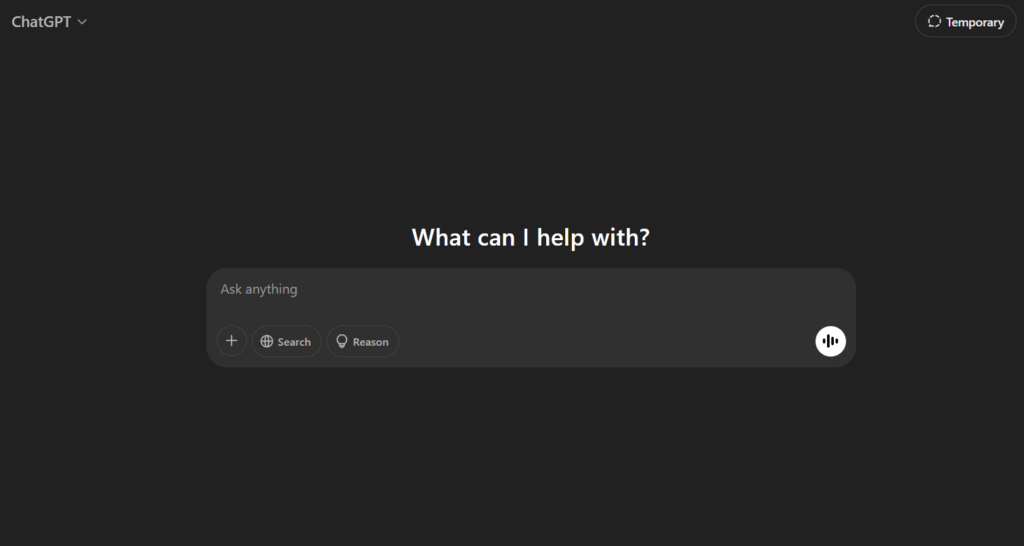Enable the Reason mode toggle

tap(363, 342)
